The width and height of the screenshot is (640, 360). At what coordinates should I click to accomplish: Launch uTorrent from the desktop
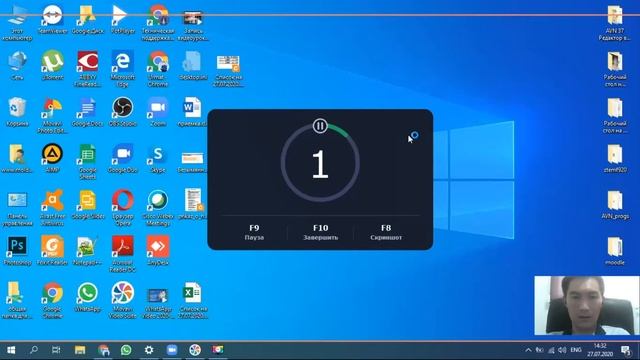[52, 64]
